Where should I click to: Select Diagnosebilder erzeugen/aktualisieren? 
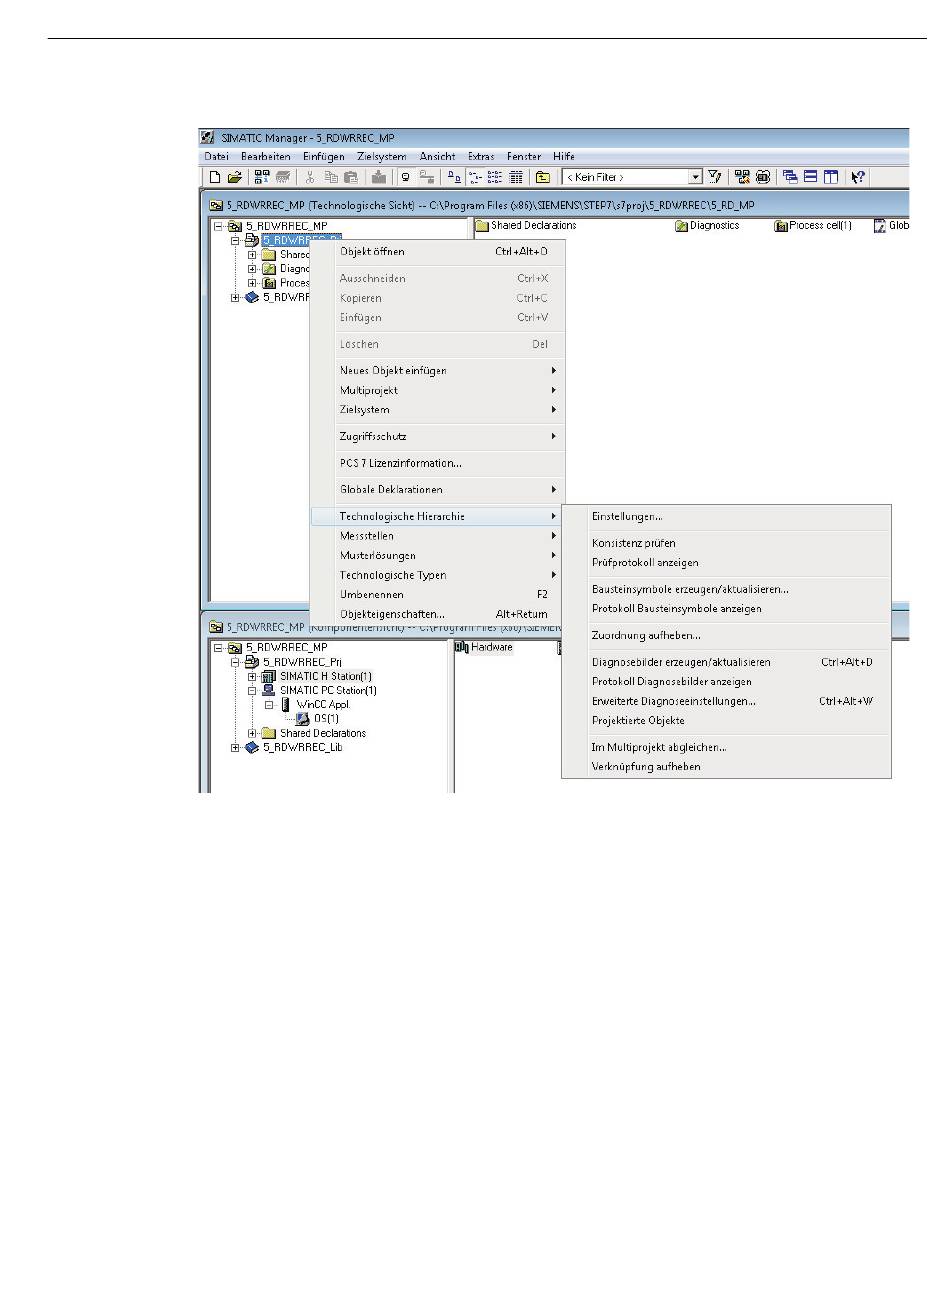726,663
